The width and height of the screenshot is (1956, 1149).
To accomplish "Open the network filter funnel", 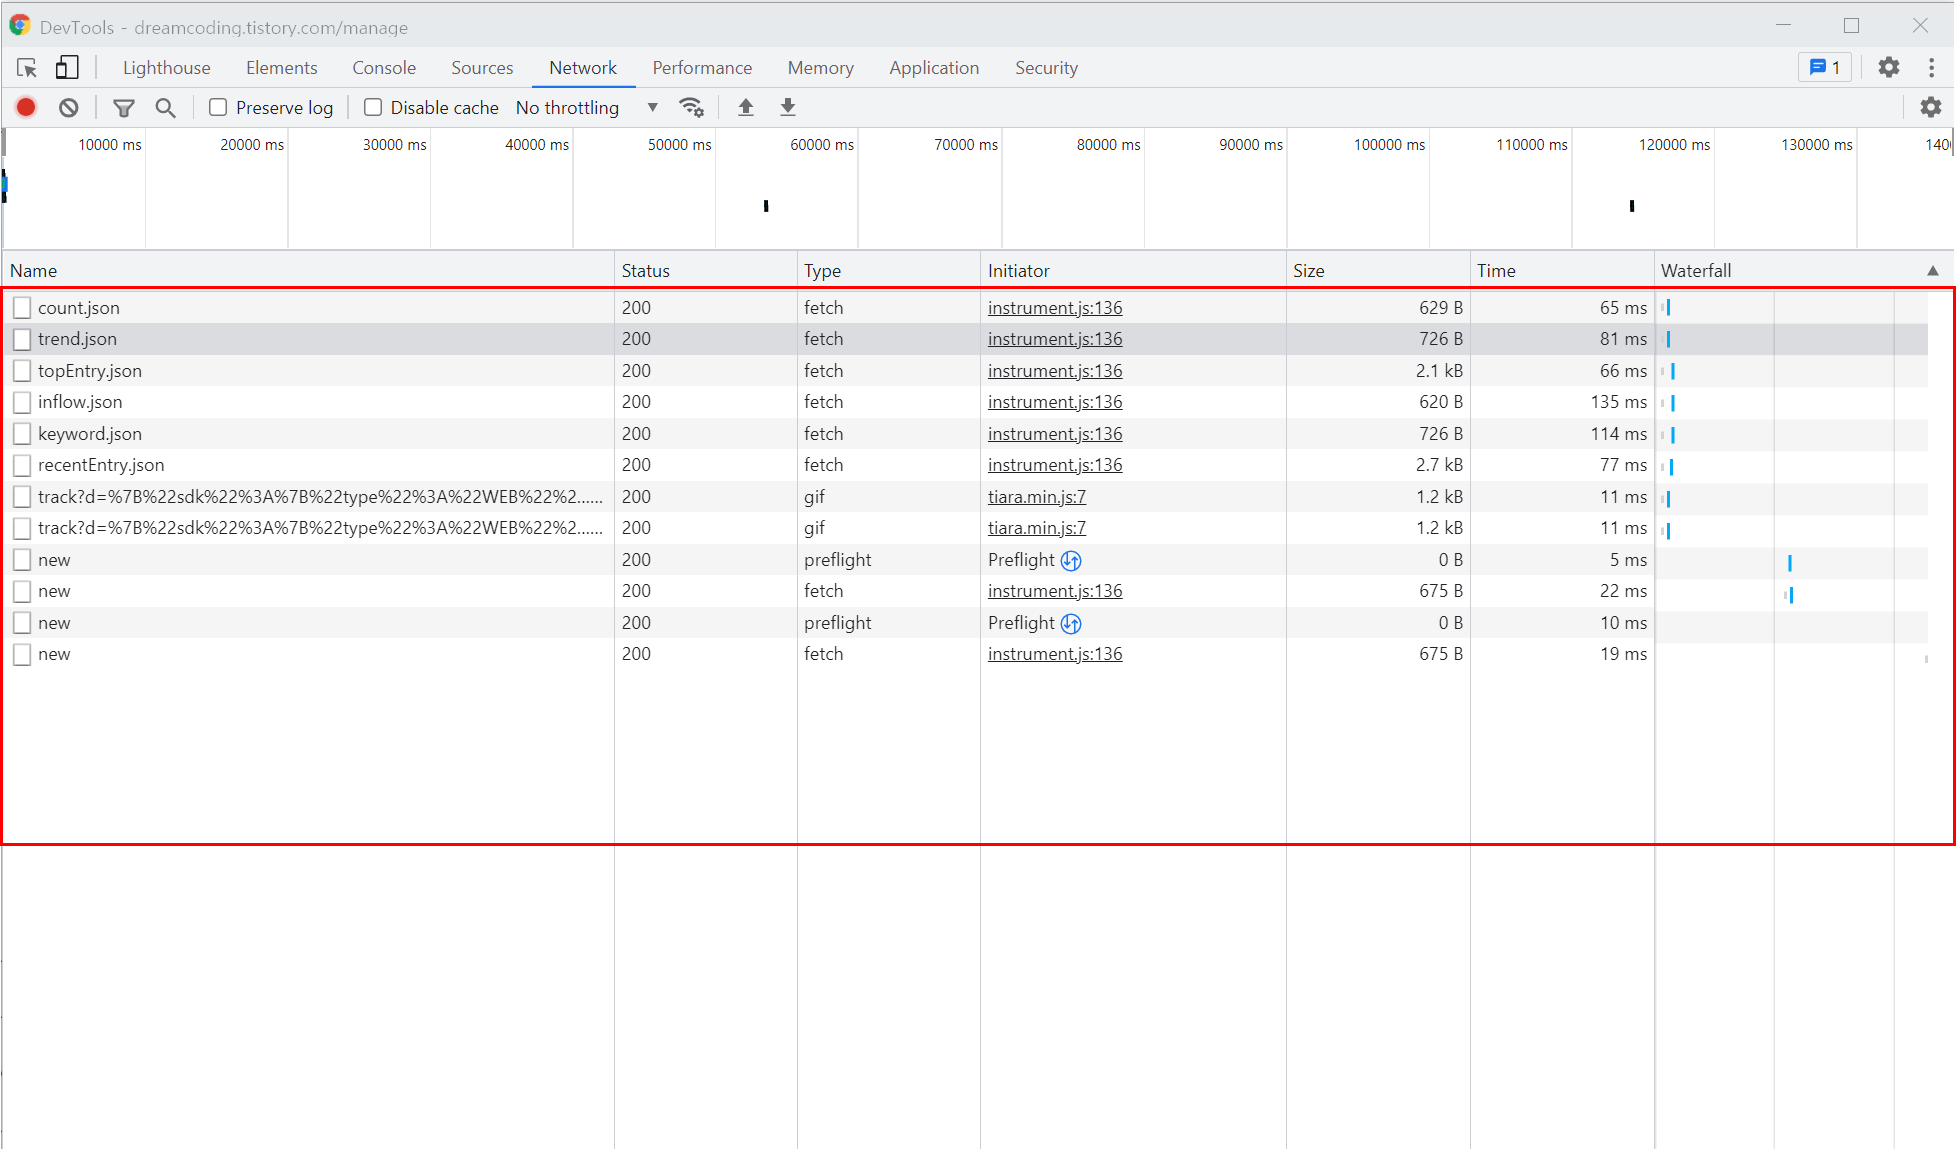I will [x=124, y=107].
